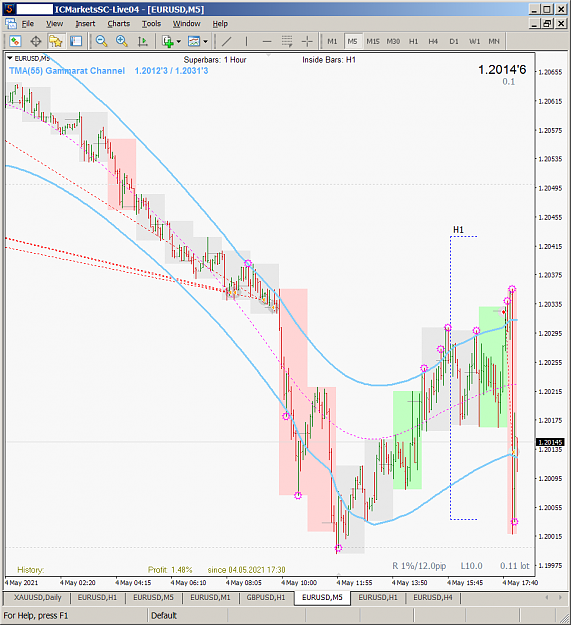Click the chart templates icon

[194, 41]
